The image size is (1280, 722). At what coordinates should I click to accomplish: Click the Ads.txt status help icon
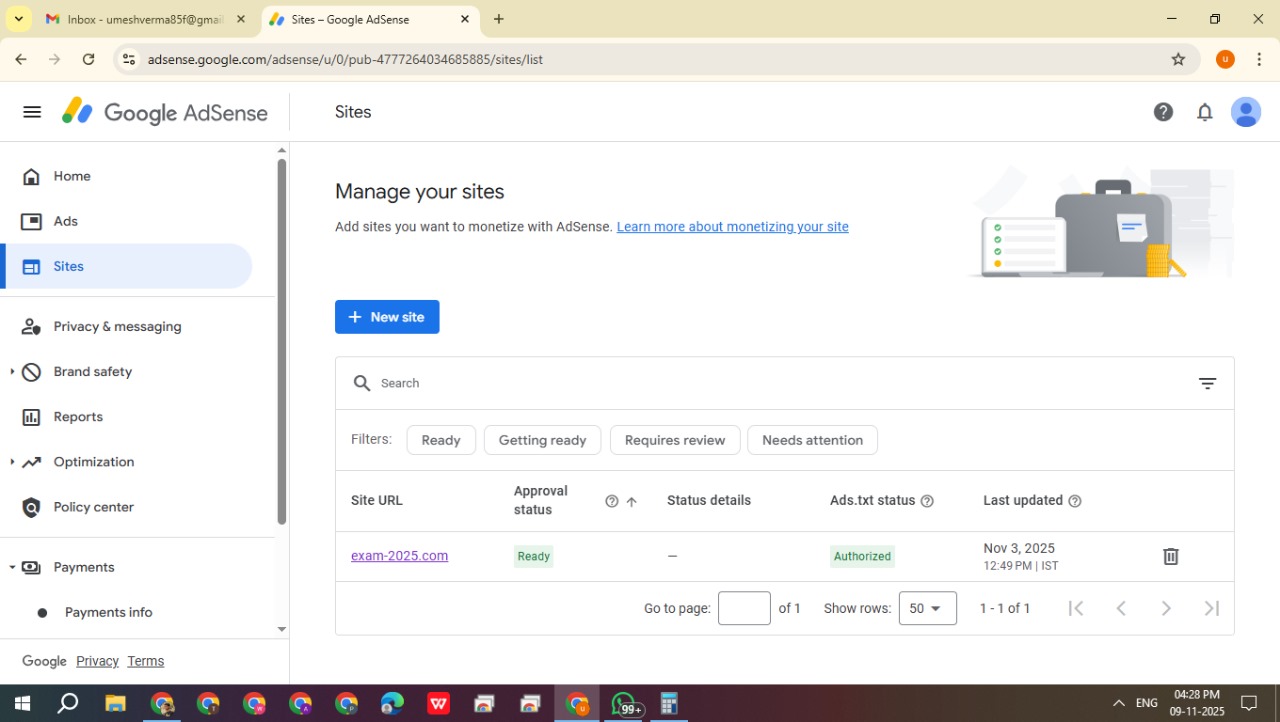(927, 501)
